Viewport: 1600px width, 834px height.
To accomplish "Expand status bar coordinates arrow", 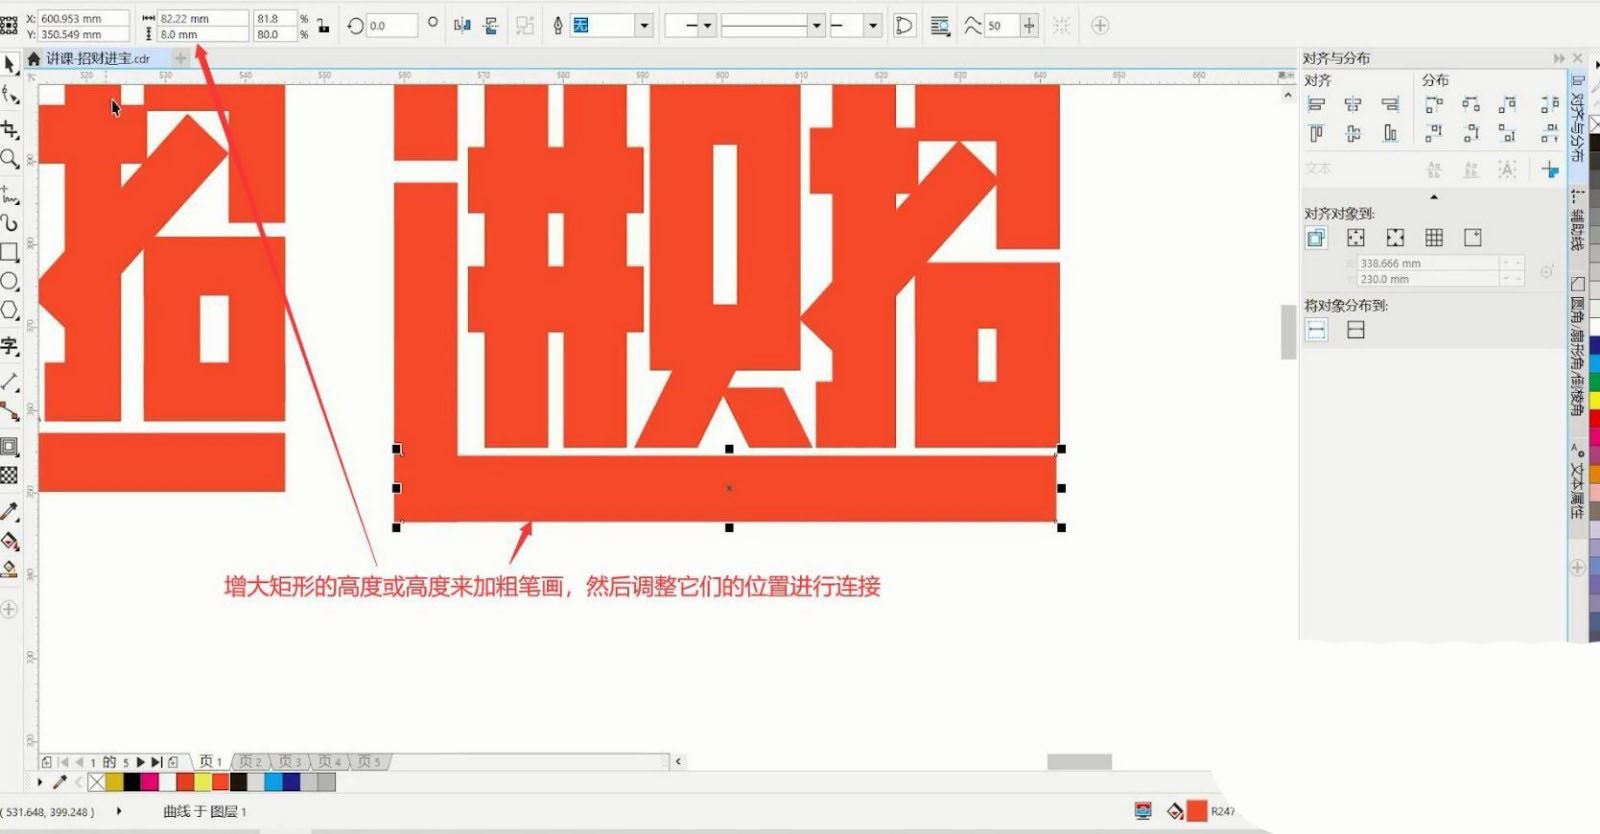I will click(119, 811).
